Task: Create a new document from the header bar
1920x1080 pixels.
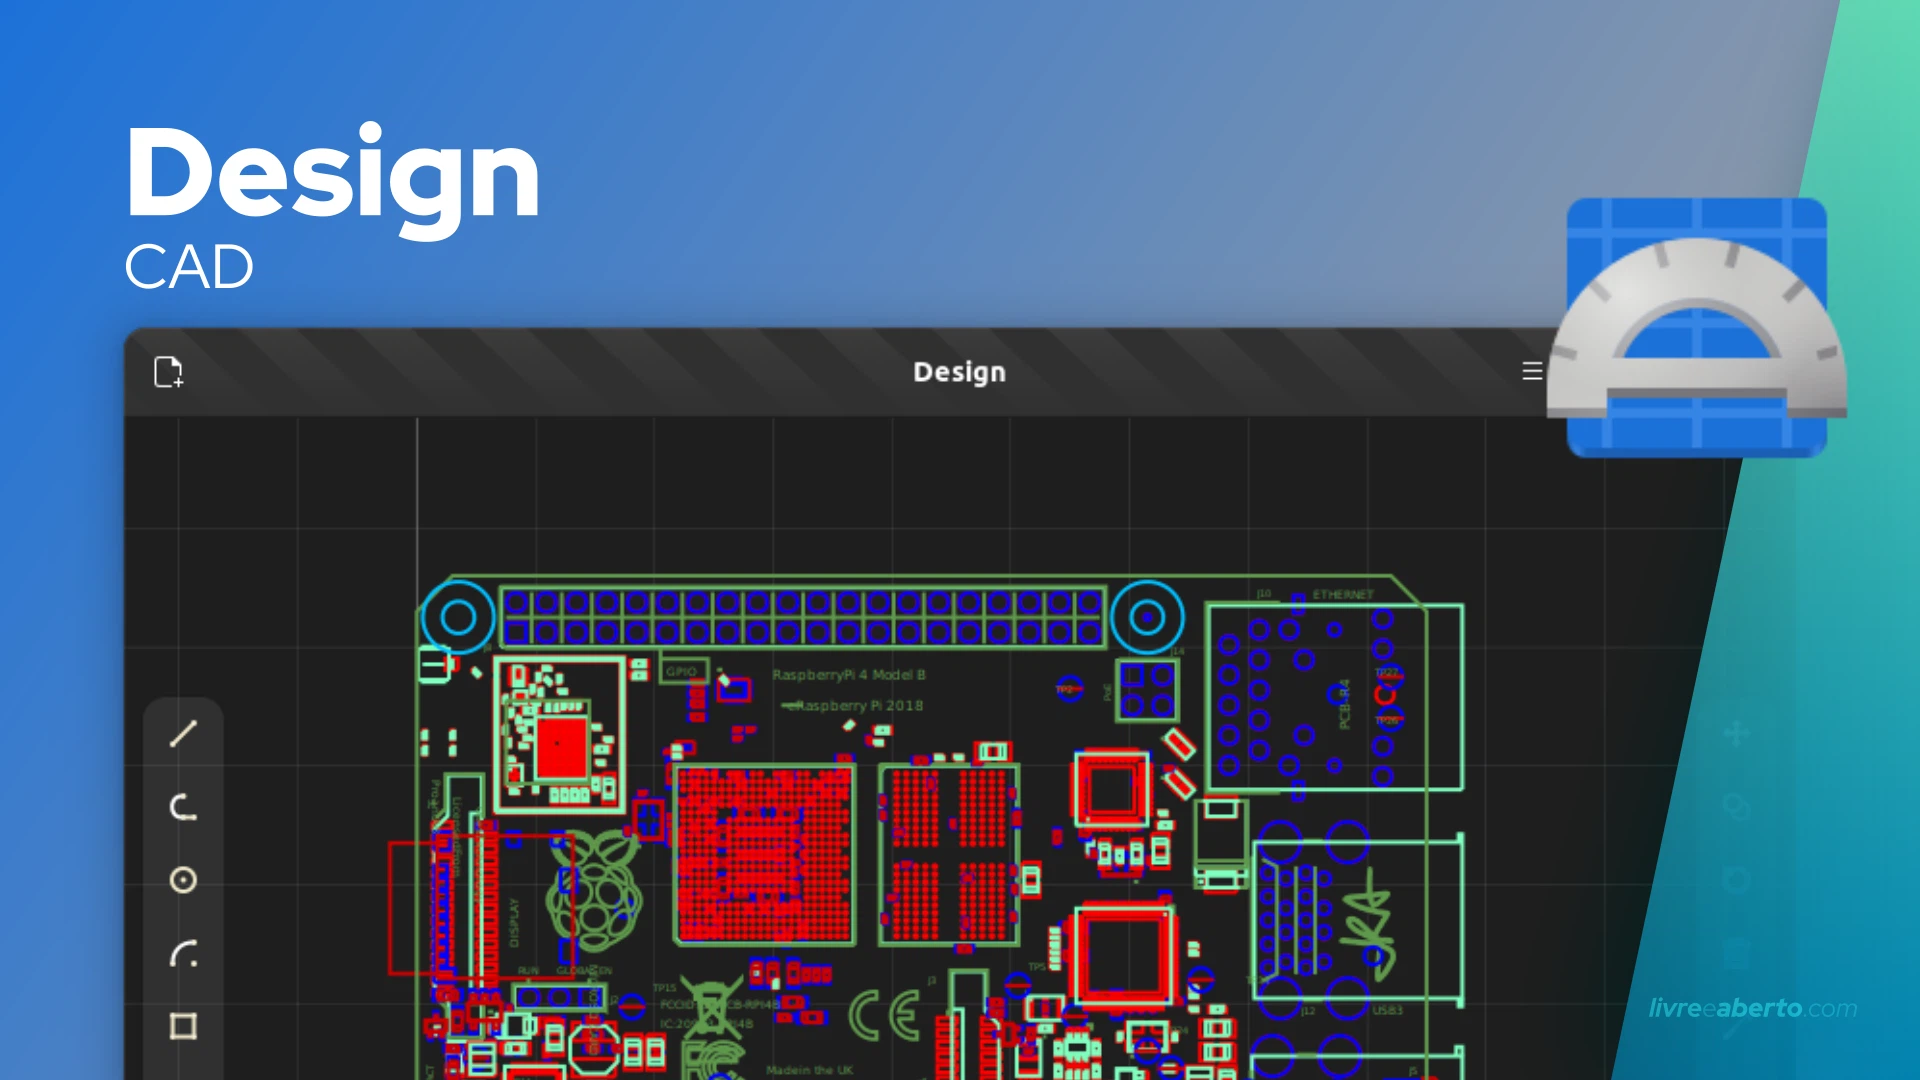Action: coord(167,371)
